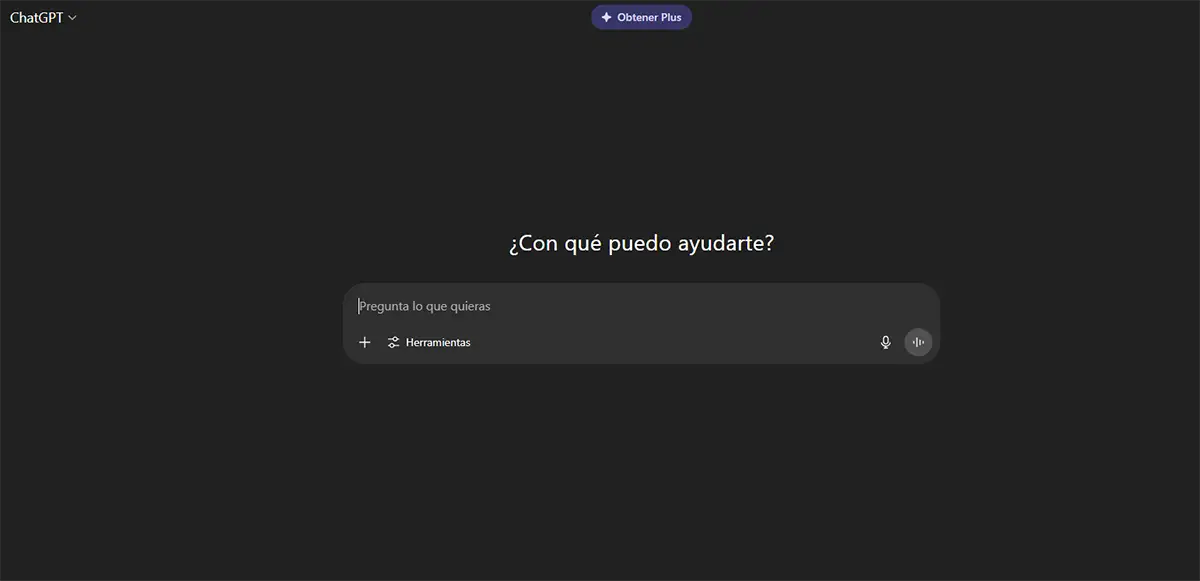This screenshot has width=1200, height=581.
Task: Activate voice mode waveform button
Action: pyautogui.click(x=918, y=342)
